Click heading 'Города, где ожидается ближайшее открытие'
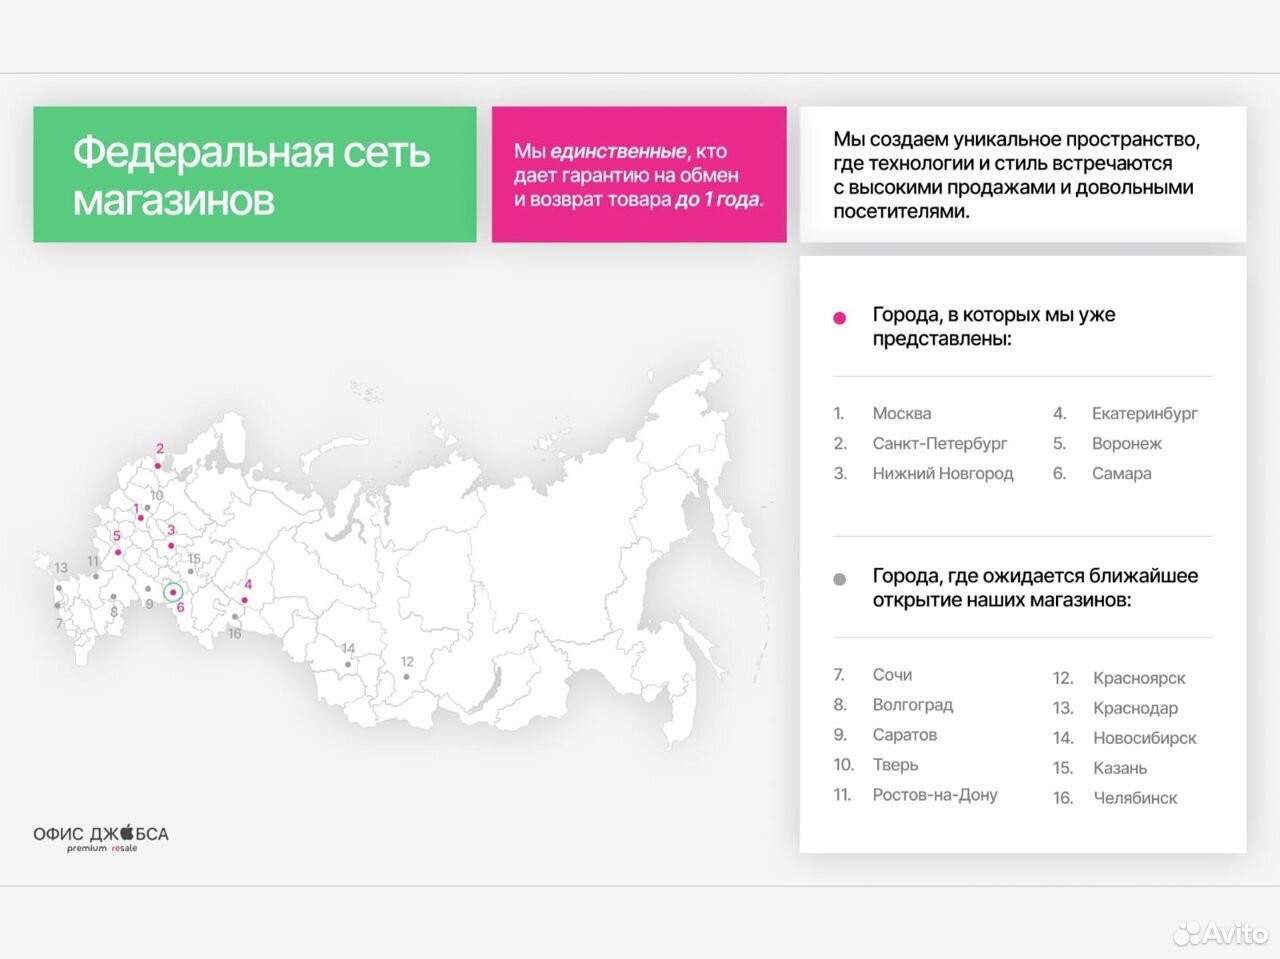 pos(1035,588)
